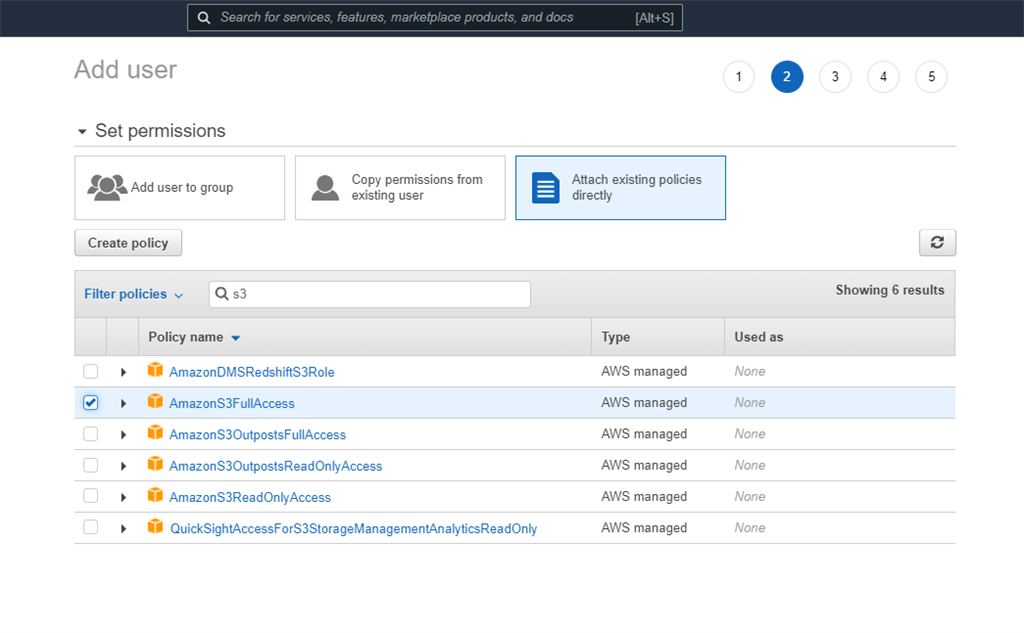1024x633 pixels.
Task: Switch to the Add user to group option
Action: [x=179, y=187]
